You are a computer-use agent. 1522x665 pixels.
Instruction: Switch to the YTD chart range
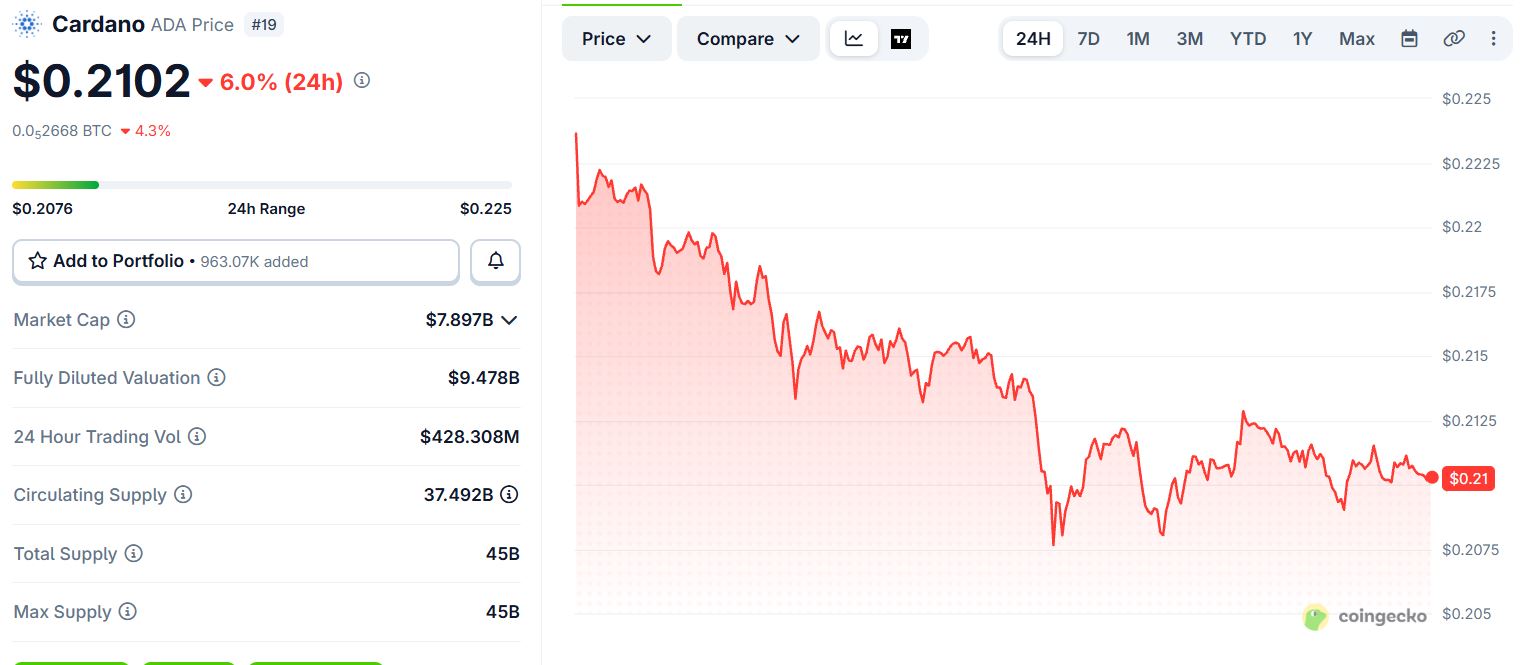tap(1247, 39)
